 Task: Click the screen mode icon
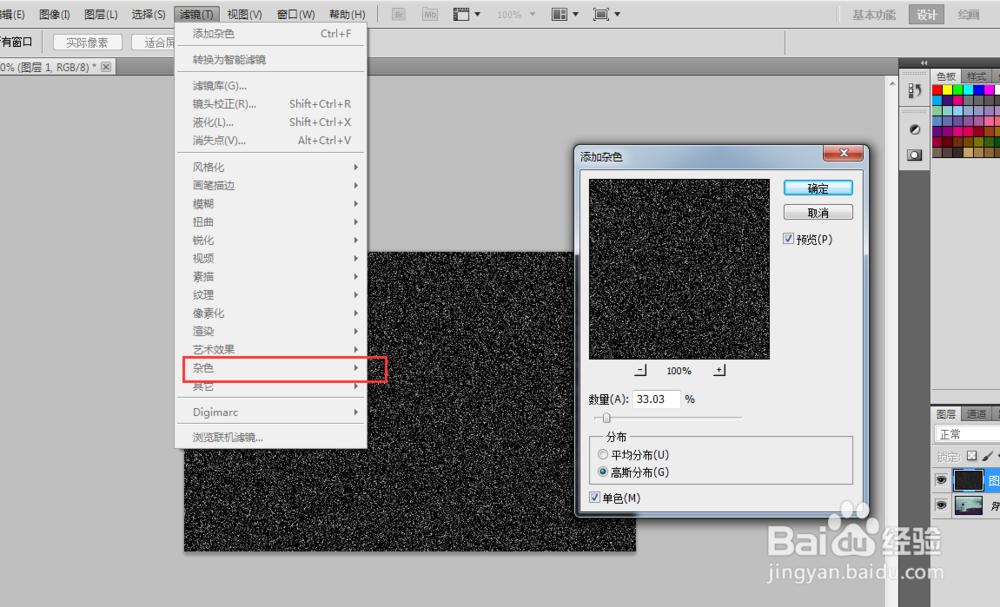pos(601,14)
